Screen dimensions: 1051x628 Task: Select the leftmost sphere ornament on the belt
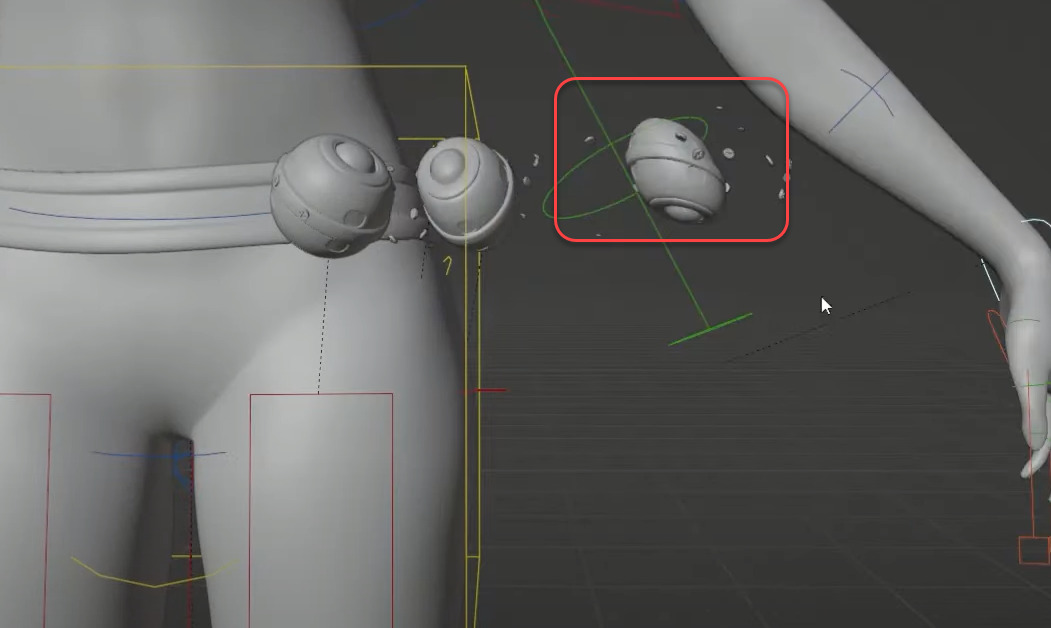(x=330, y=195)
